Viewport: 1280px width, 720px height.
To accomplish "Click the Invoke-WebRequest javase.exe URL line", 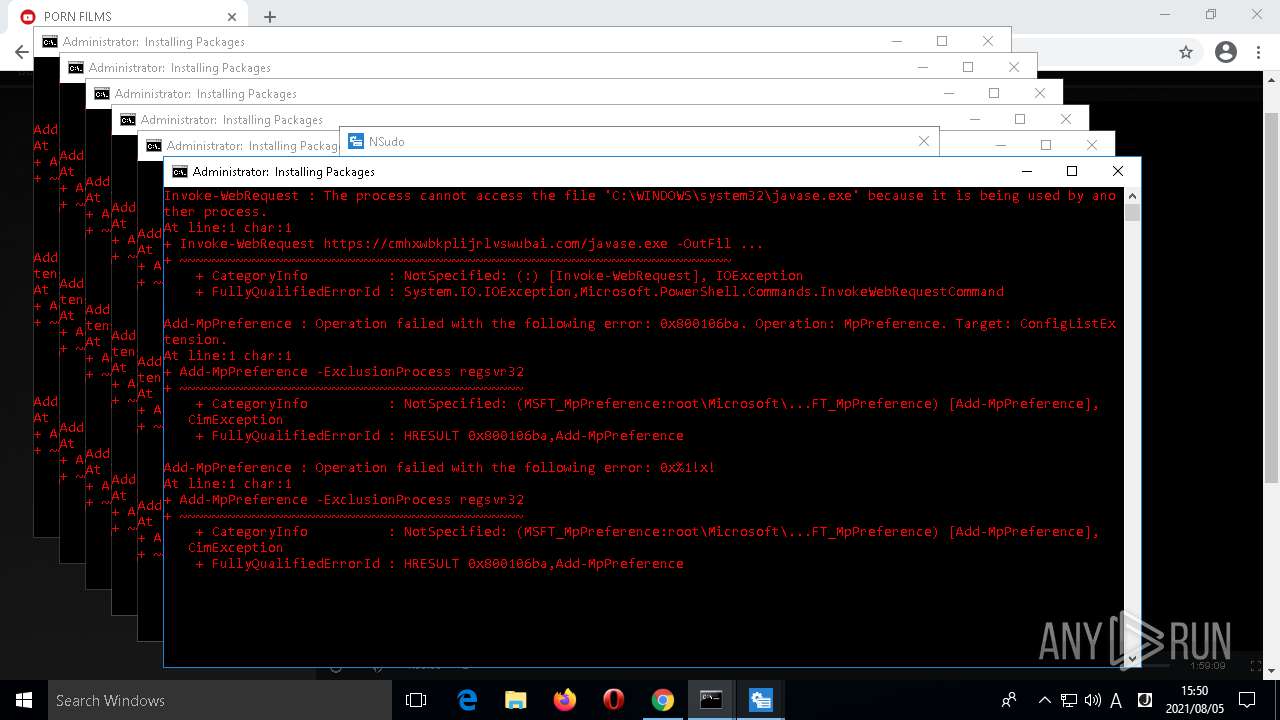I will [x=463, y=243].
